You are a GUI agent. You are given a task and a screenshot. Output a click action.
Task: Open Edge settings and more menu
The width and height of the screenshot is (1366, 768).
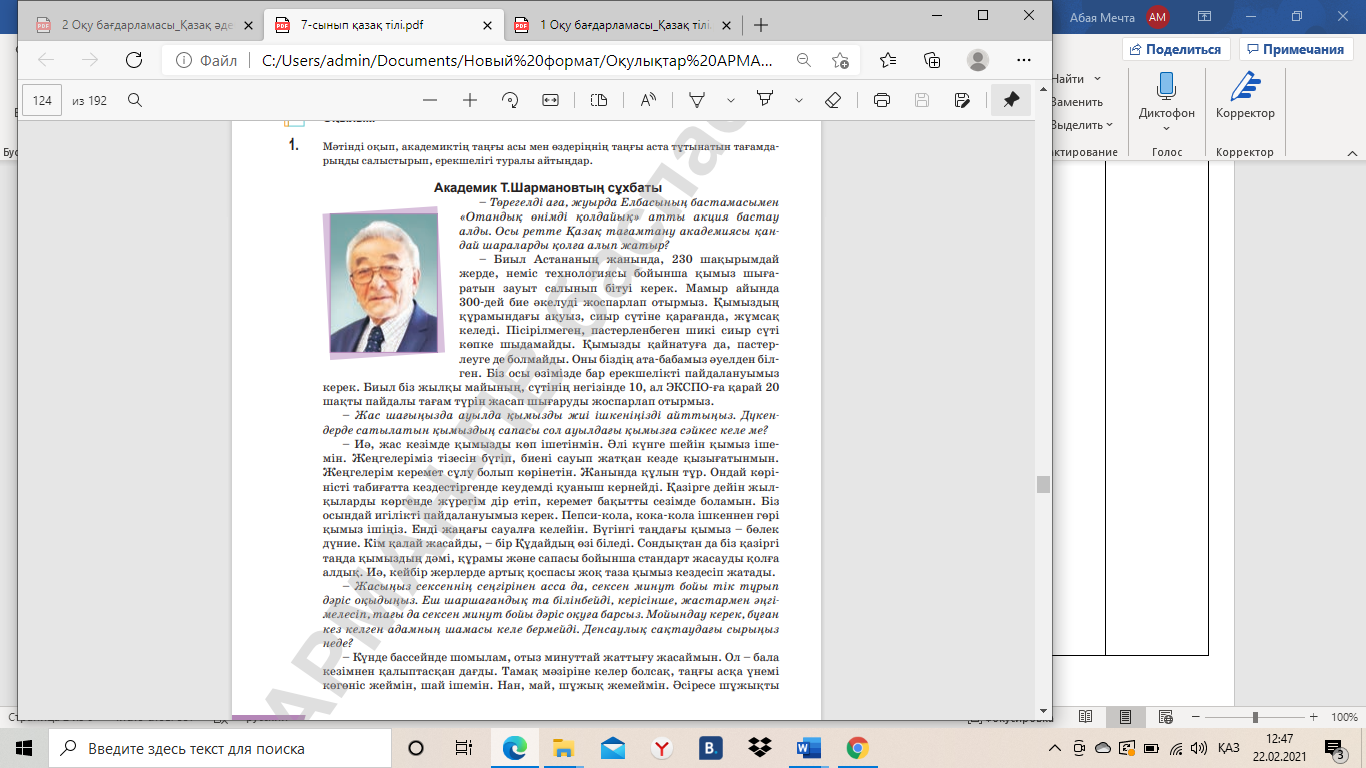(1022, 60)
